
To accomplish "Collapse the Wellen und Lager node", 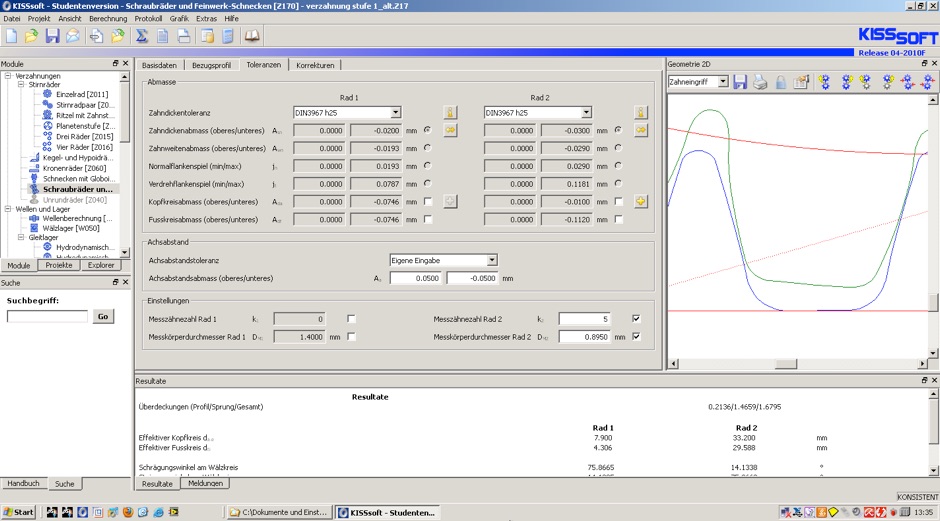I will click(8, 209).
